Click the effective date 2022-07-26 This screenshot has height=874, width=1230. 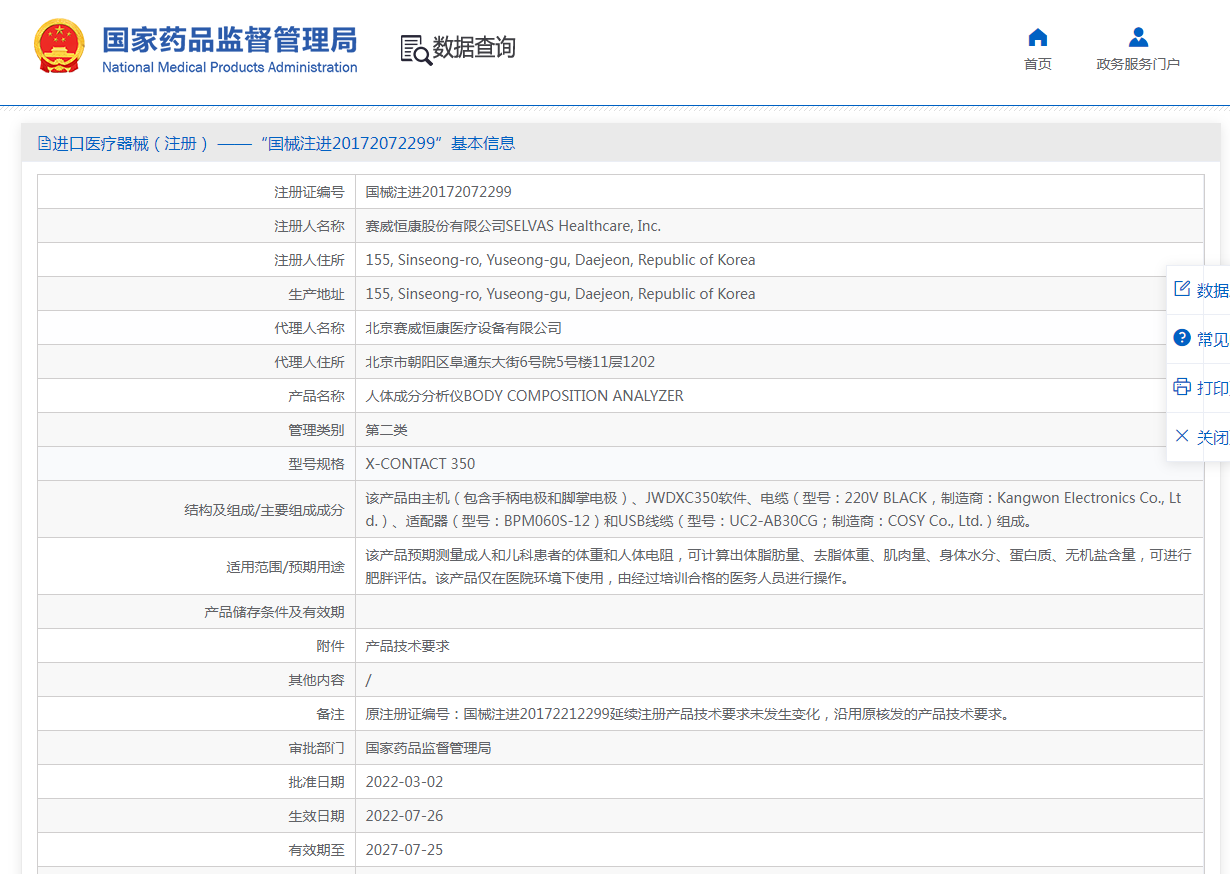405,816
